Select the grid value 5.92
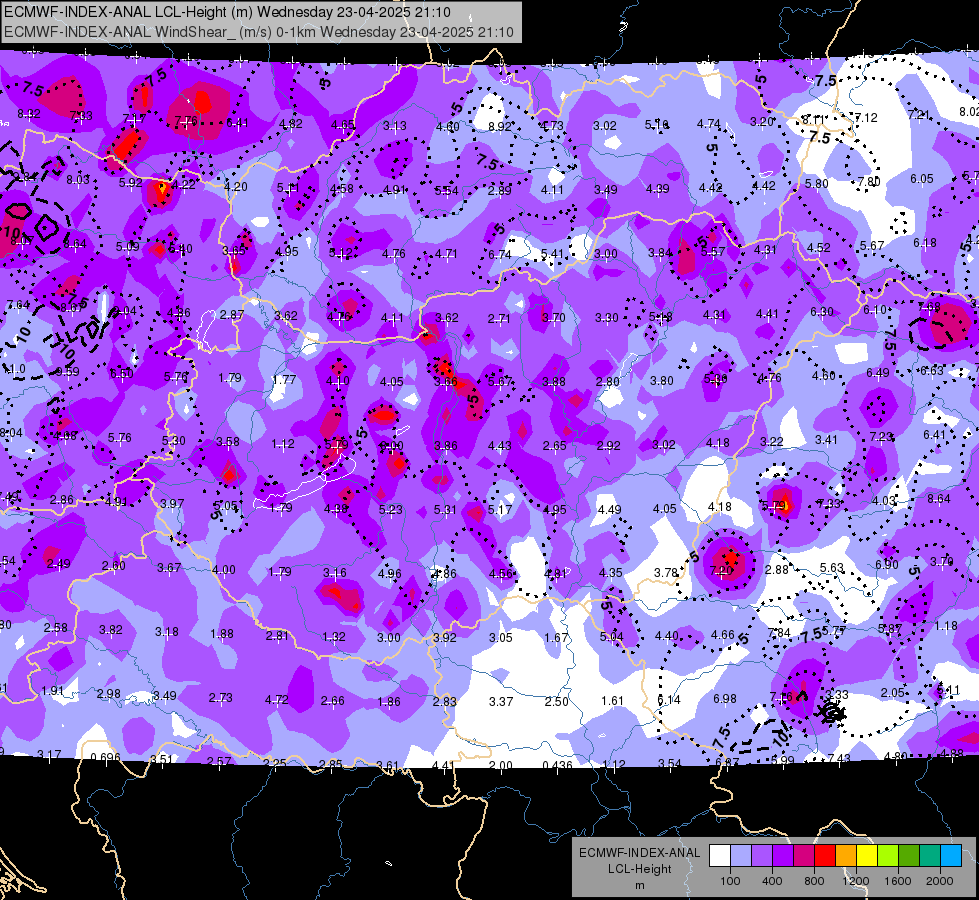The width and height of the screenshot is (979, 900). point(130,182)
